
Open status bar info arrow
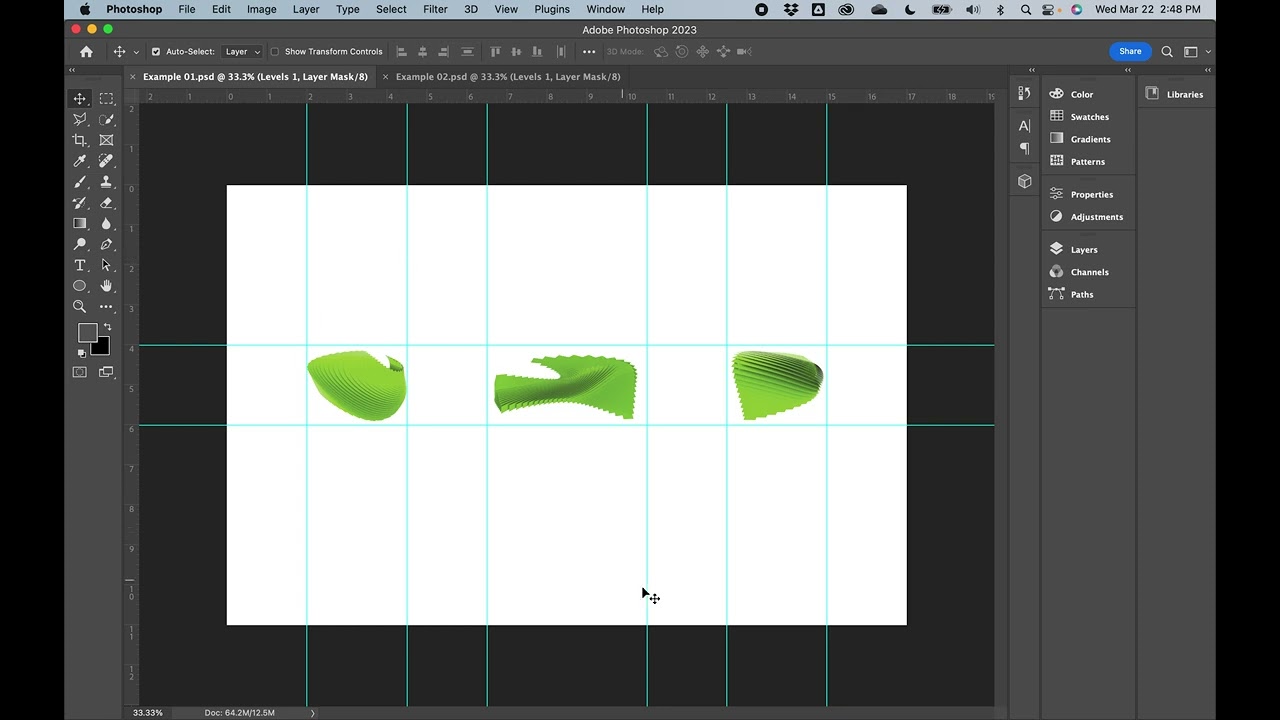point(312,713)
